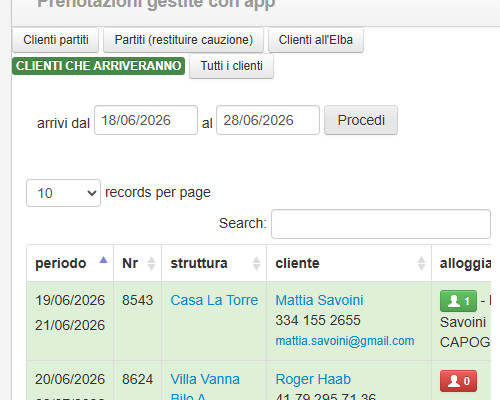Sort table by periodo column

tap(70, 263)
